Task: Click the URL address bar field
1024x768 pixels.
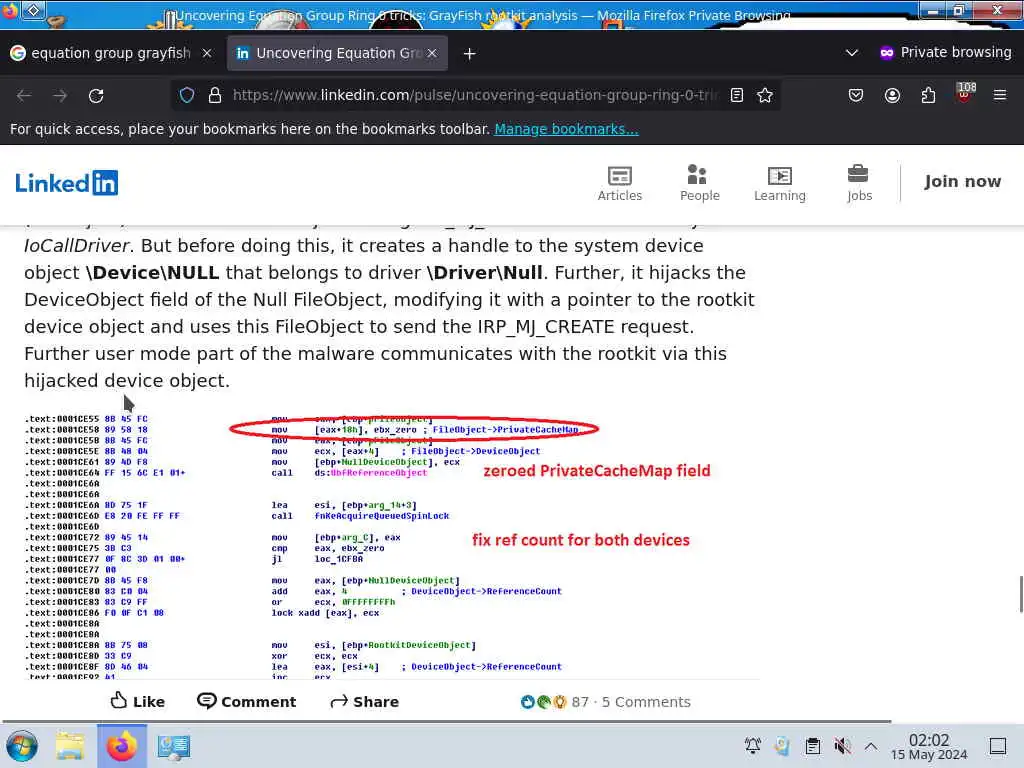Action: 475,95
